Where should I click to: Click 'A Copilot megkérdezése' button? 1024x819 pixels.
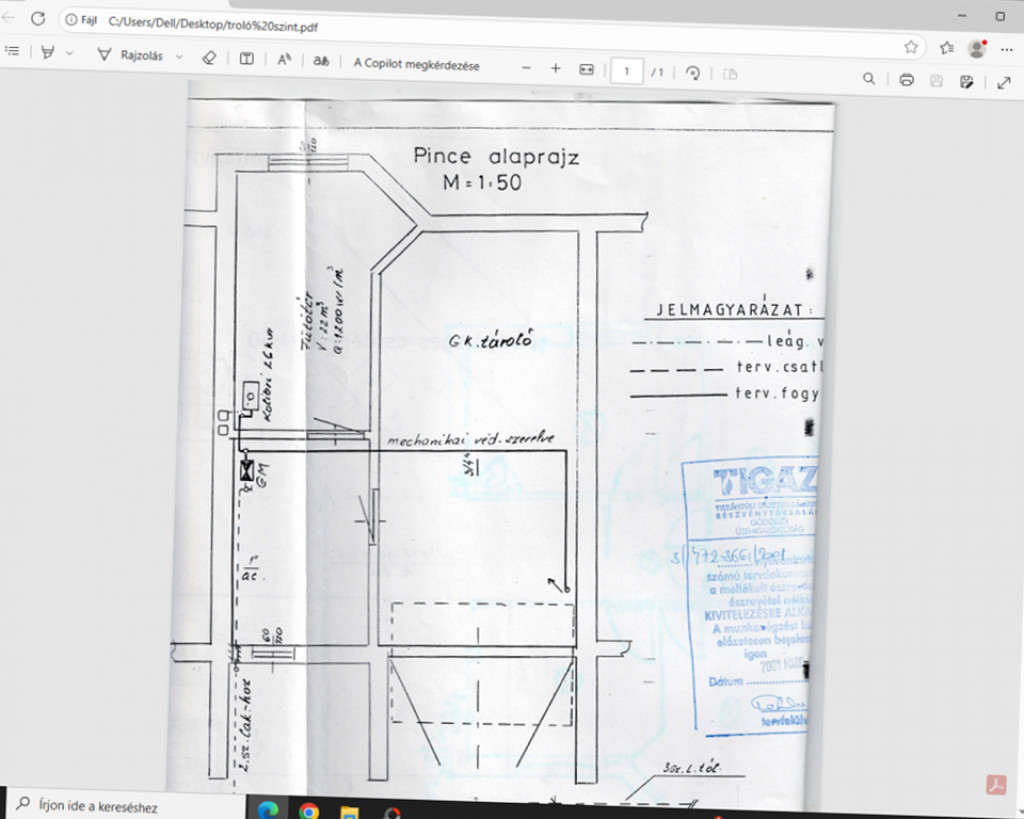(x=416, y=65)
